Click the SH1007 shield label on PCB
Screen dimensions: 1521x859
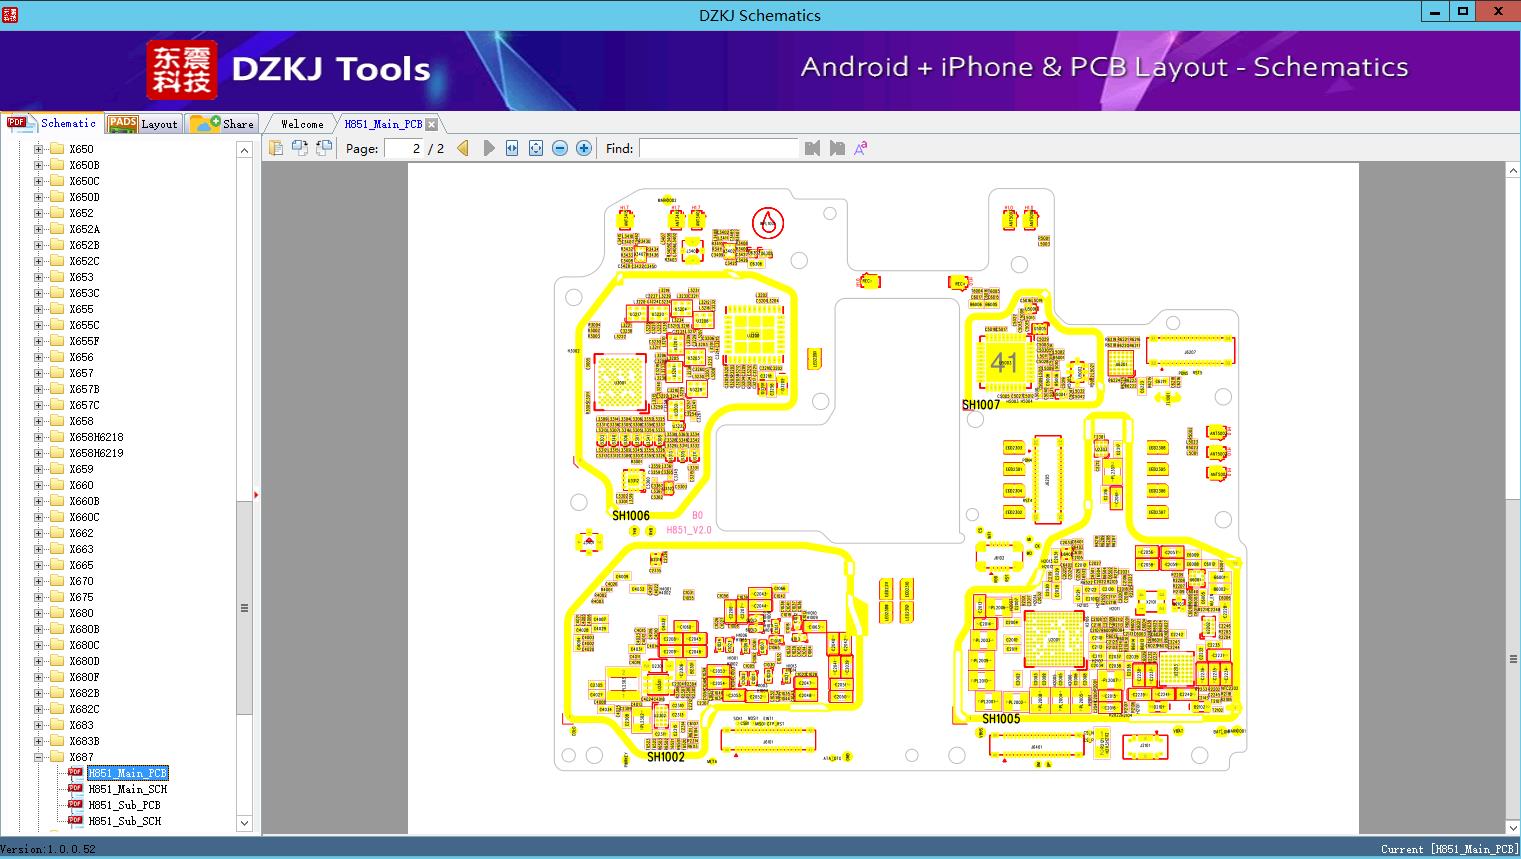(x=981, y=405)
